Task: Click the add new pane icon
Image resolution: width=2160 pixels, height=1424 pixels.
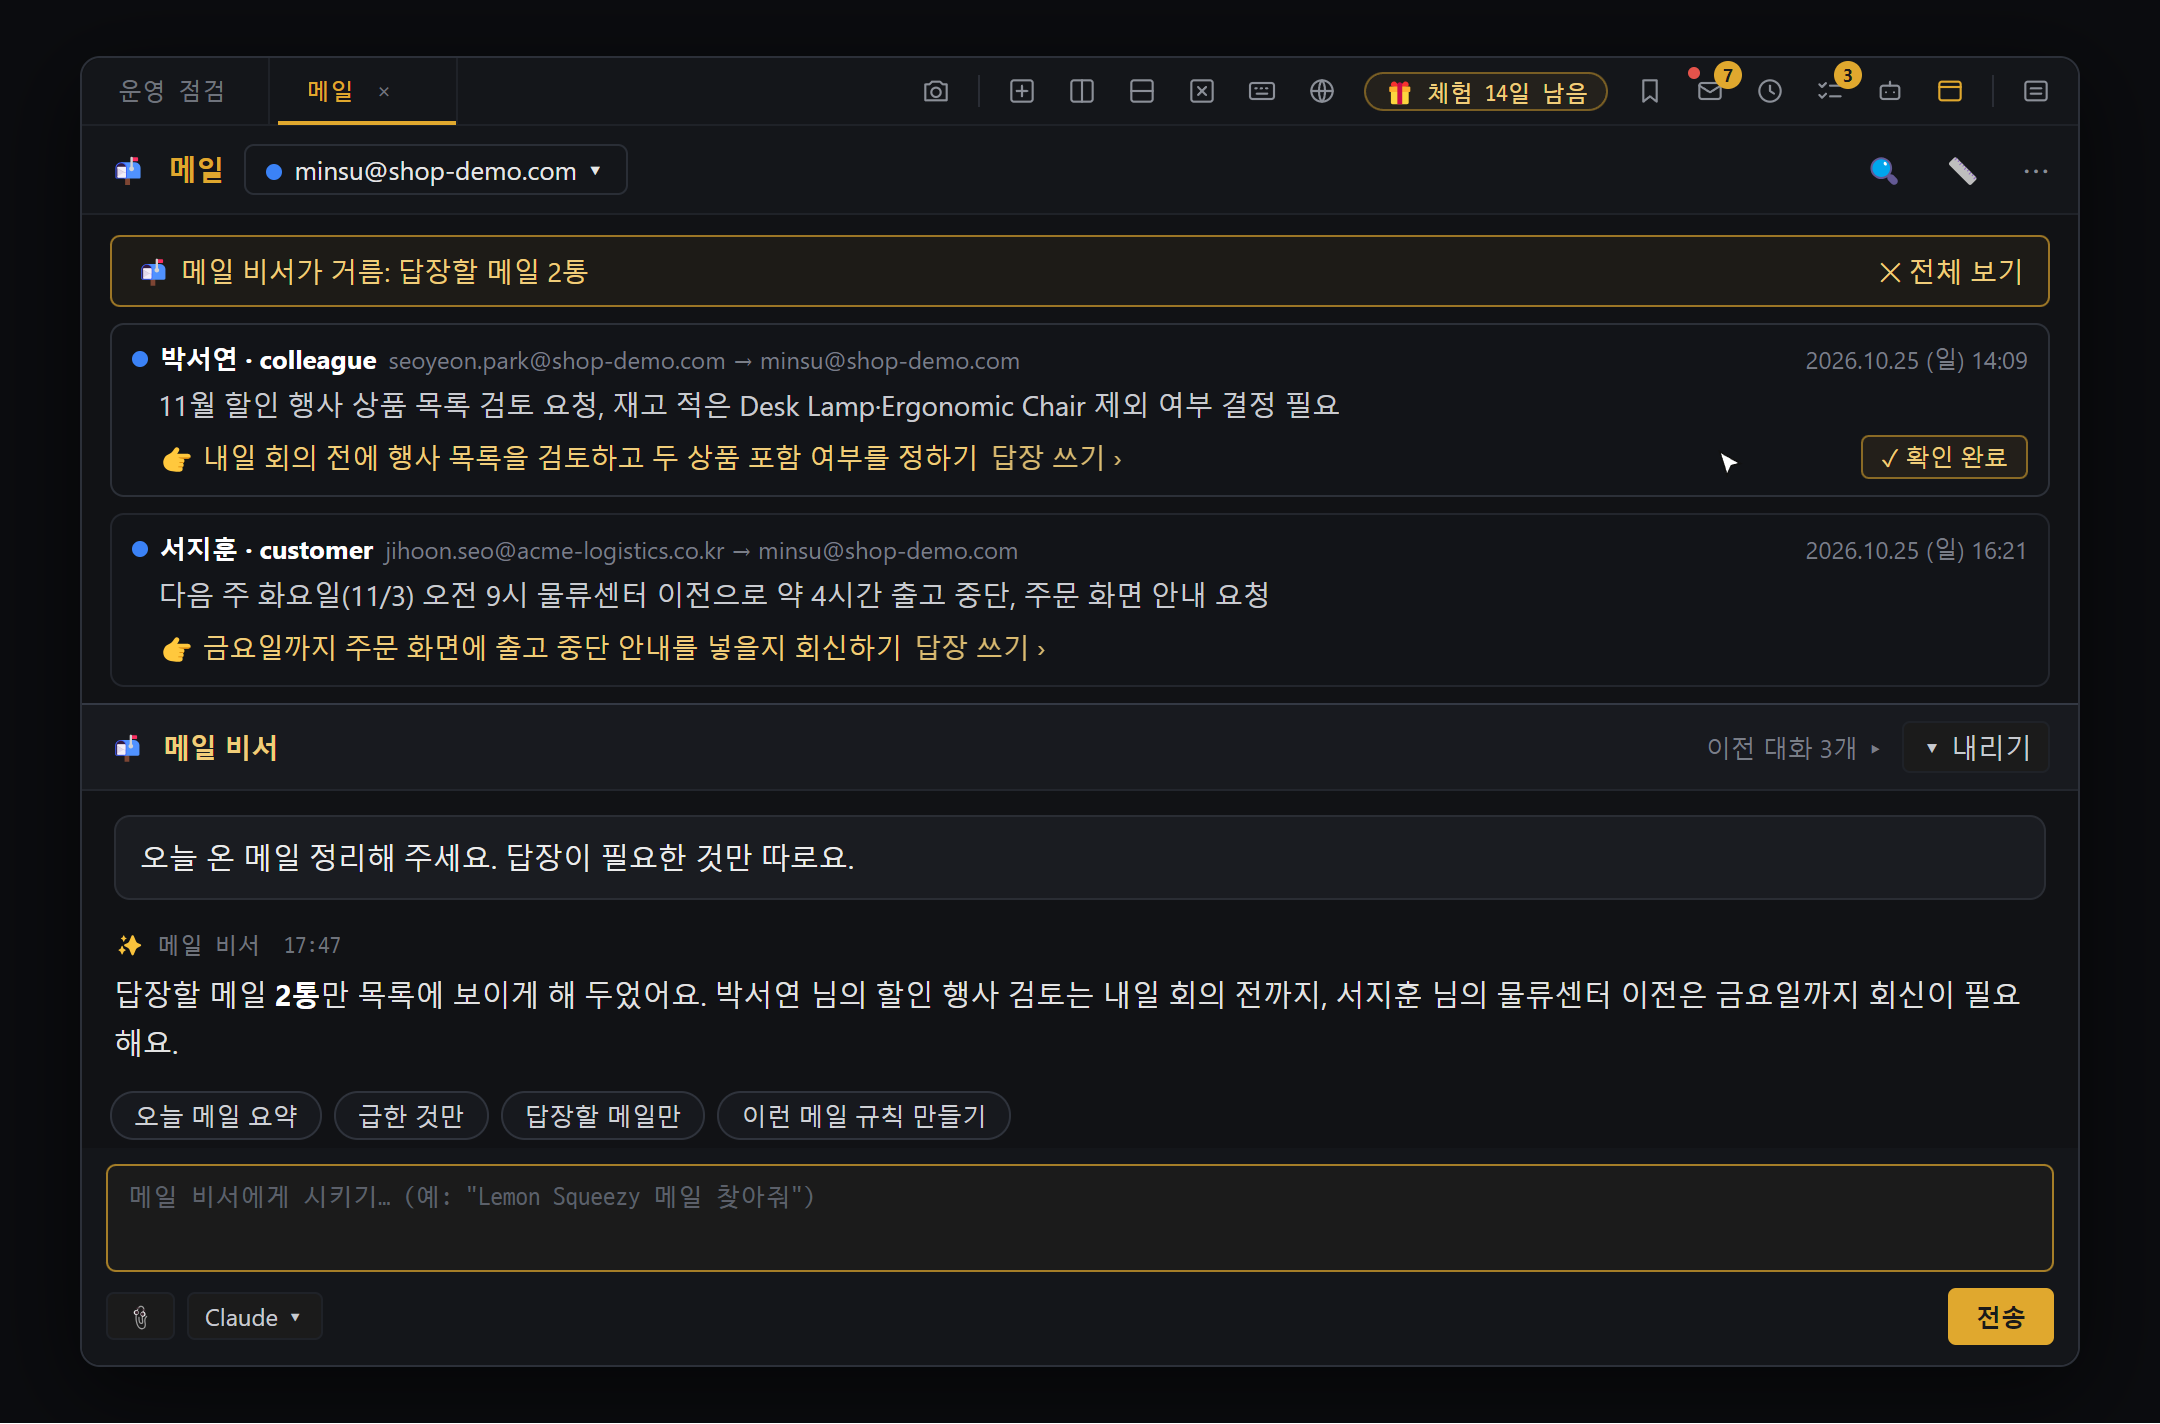Action: tap(1022, 91)
